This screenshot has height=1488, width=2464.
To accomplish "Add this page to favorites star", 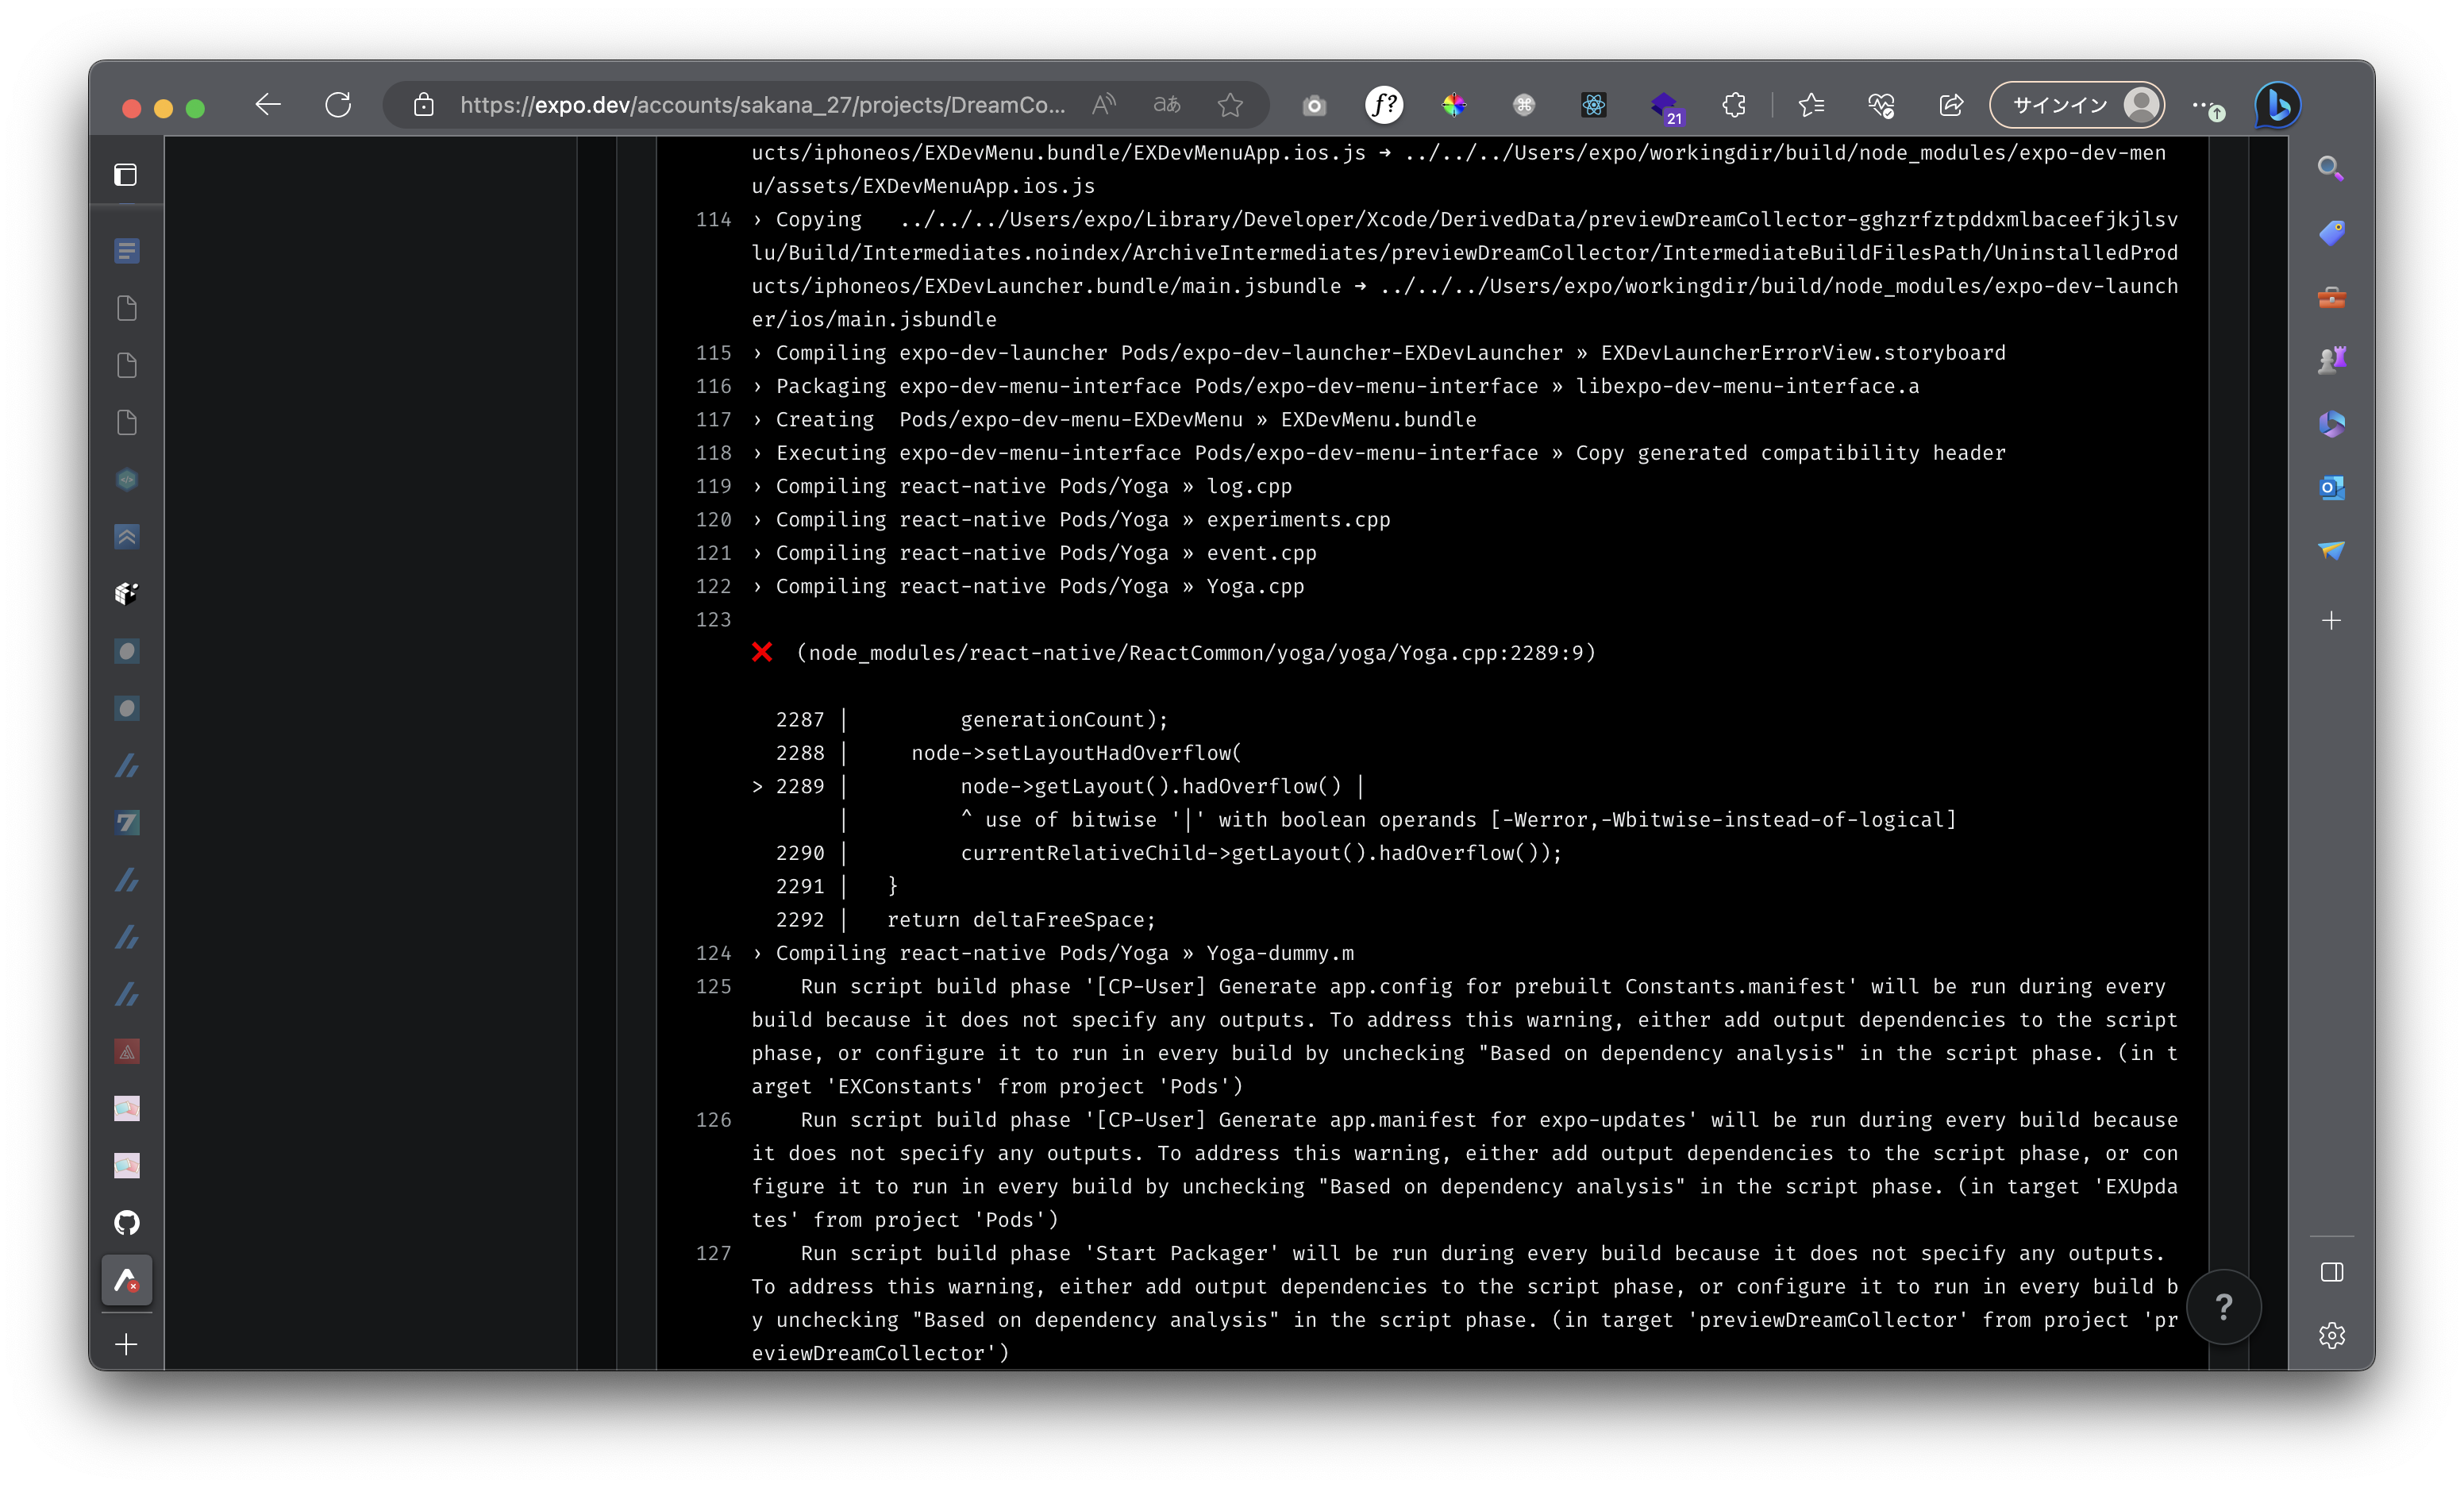I will point(1230,105).
